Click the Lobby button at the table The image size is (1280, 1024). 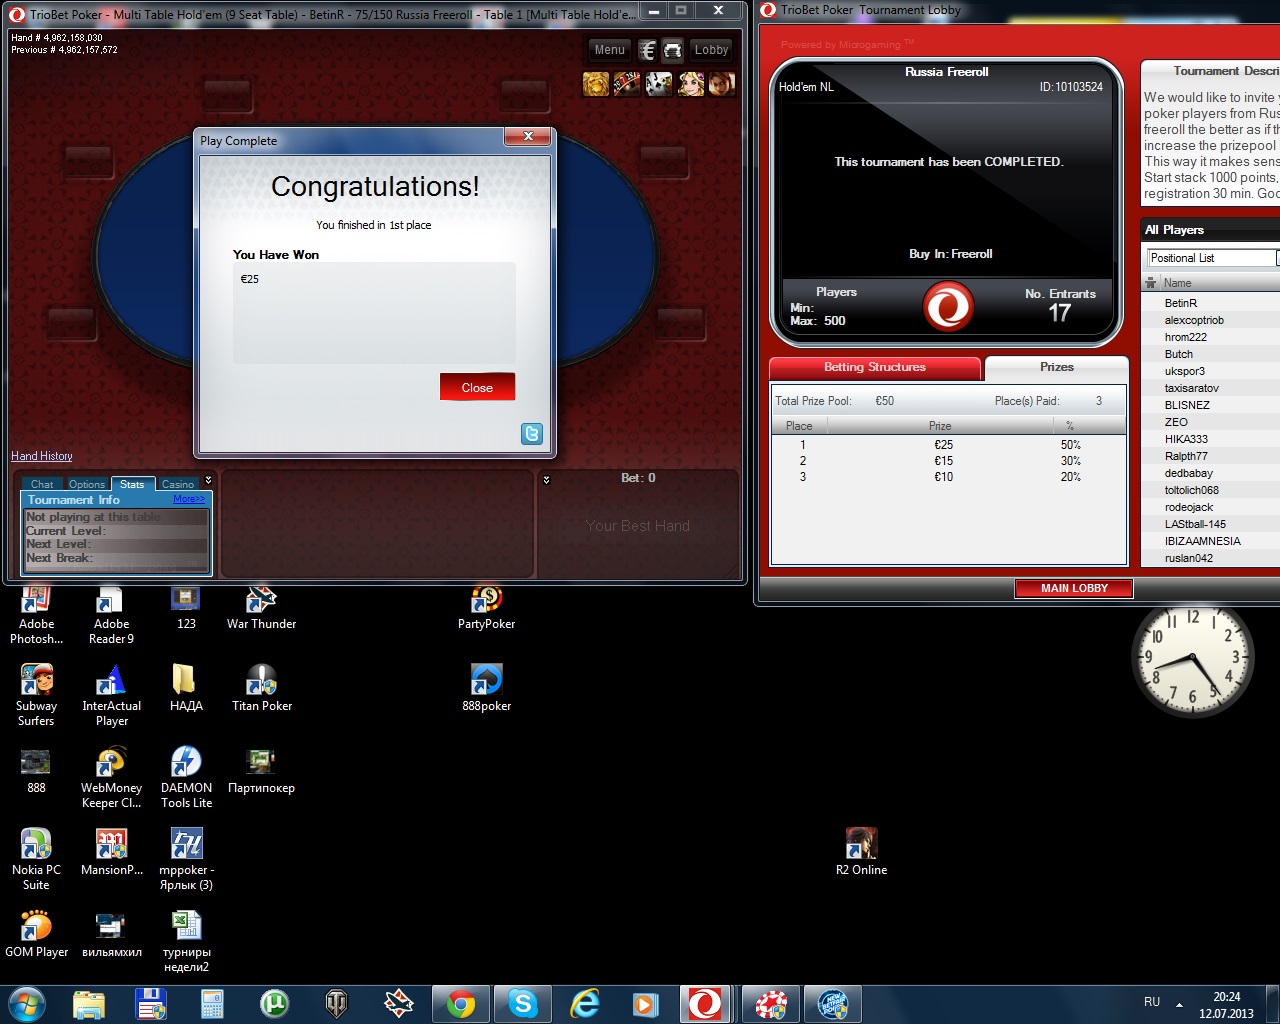click(x=712, y=50)
